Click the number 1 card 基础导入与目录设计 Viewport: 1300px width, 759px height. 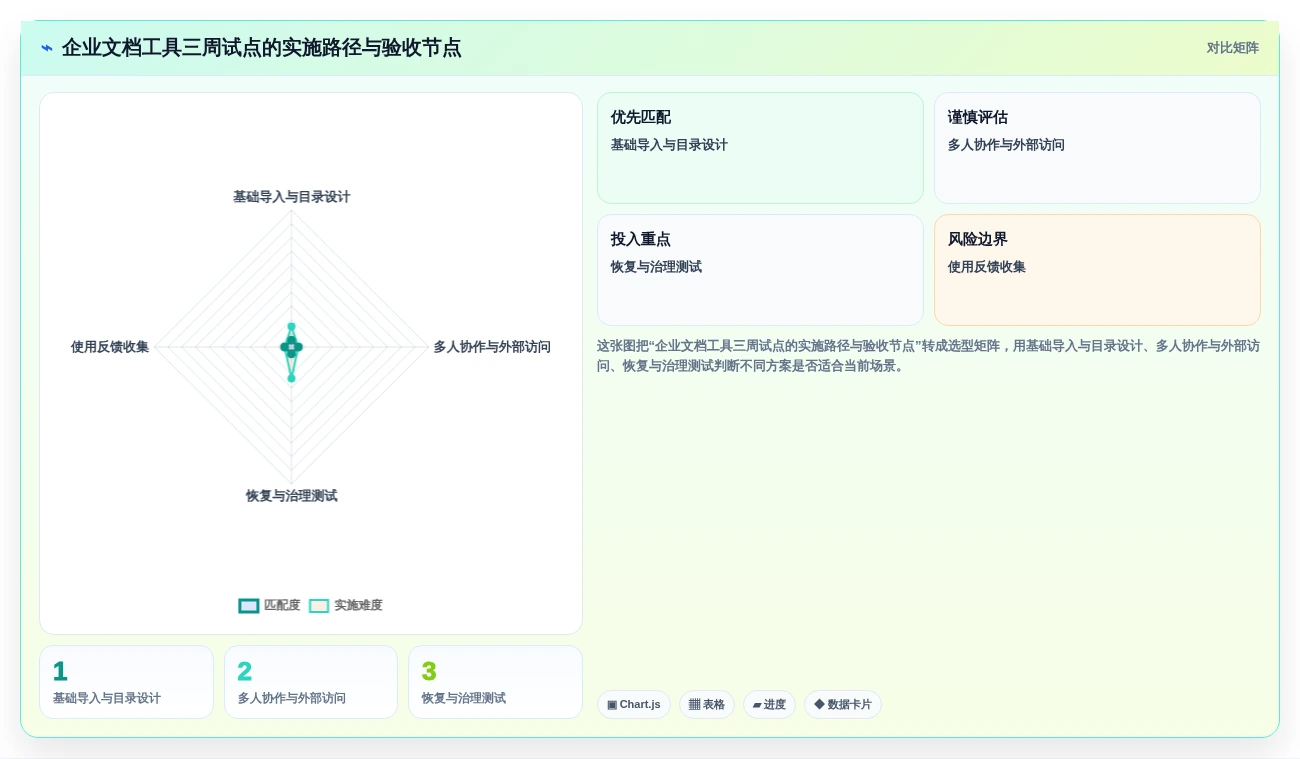coord(126,682)
